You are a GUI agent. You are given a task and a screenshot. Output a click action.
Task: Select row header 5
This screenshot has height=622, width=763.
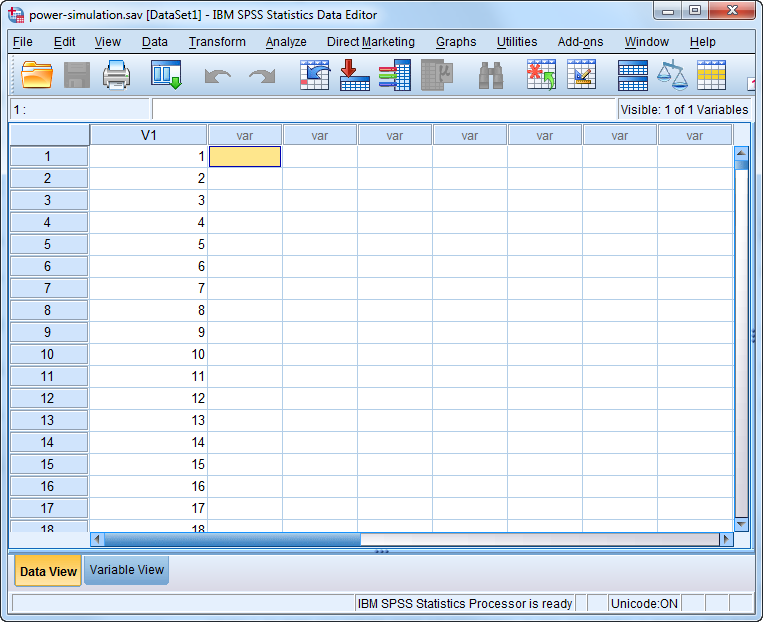pyautogui.click(x=49, y=244)
